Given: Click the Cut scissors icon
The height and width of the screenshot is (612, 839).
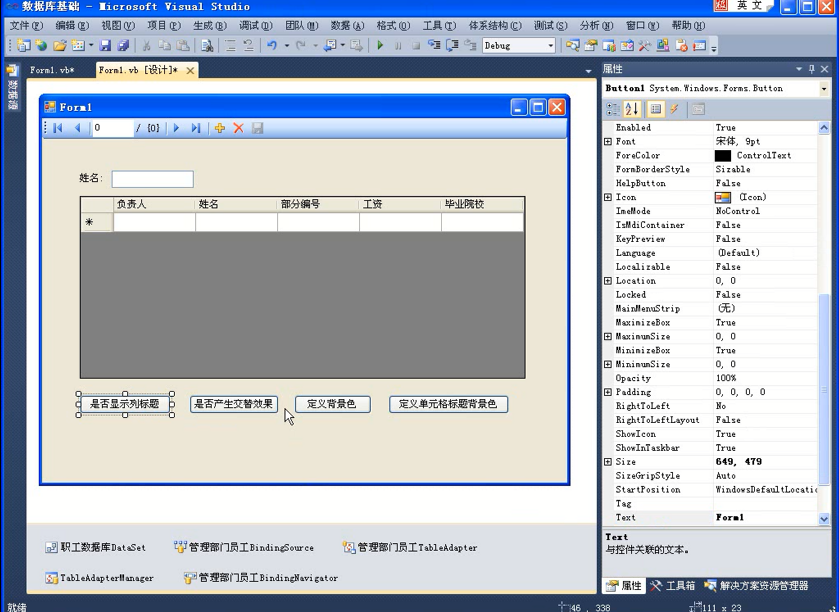Looking at the screenshot, I should tap(146, 46).
